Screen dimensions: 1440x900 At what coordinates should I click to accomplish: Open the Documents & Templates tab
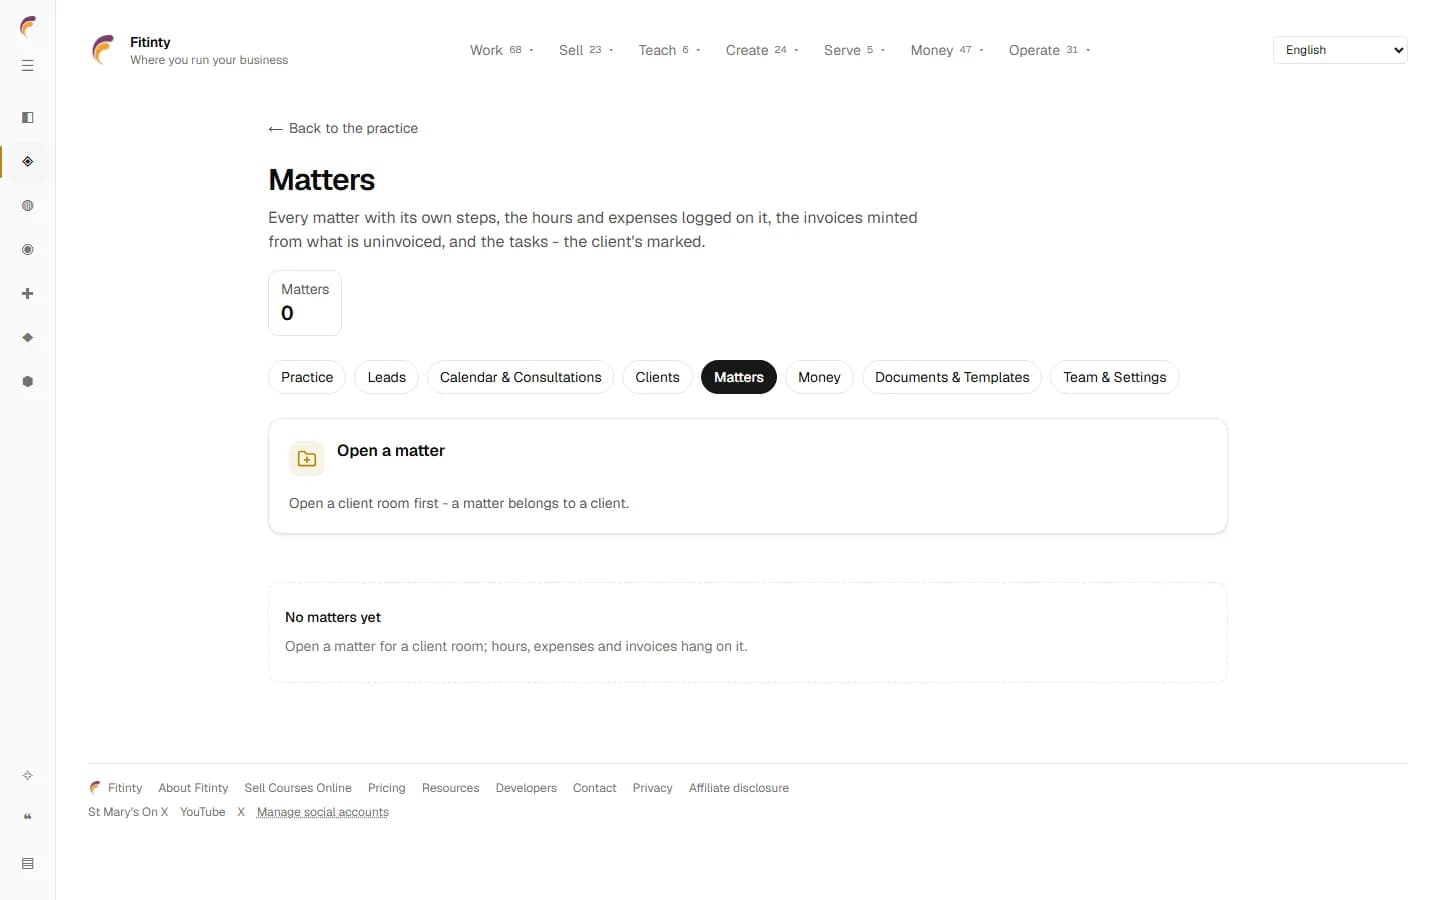click(x=952, y=377)
